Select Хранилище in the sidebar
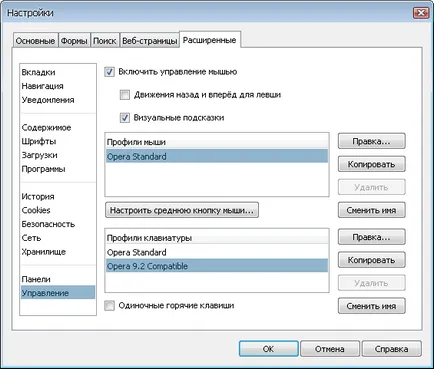The height and width of the screenshot is (369, 434). [x=58, y=252]
